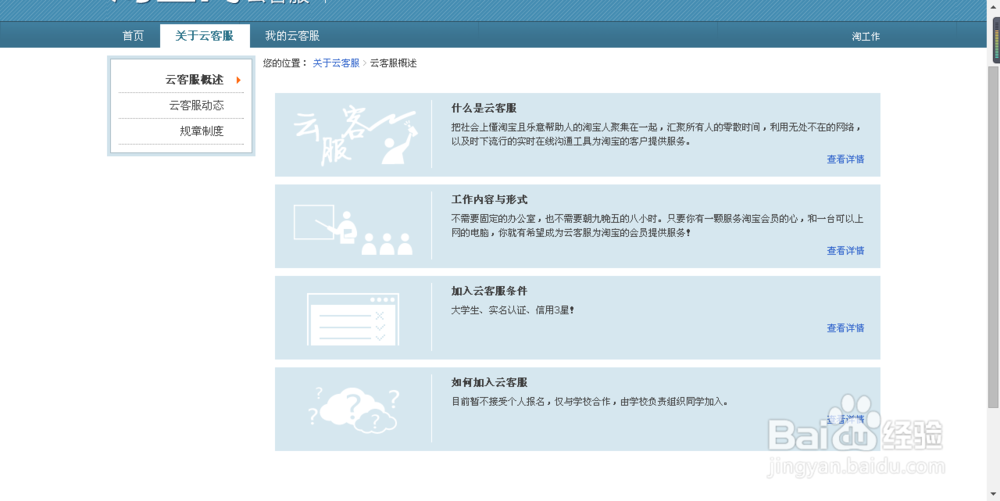Image resolution: width=1000 pixels, height=501 pixels.
Task: Click the teacher and whiteboard illustration
Action: [x=353, y=229]
